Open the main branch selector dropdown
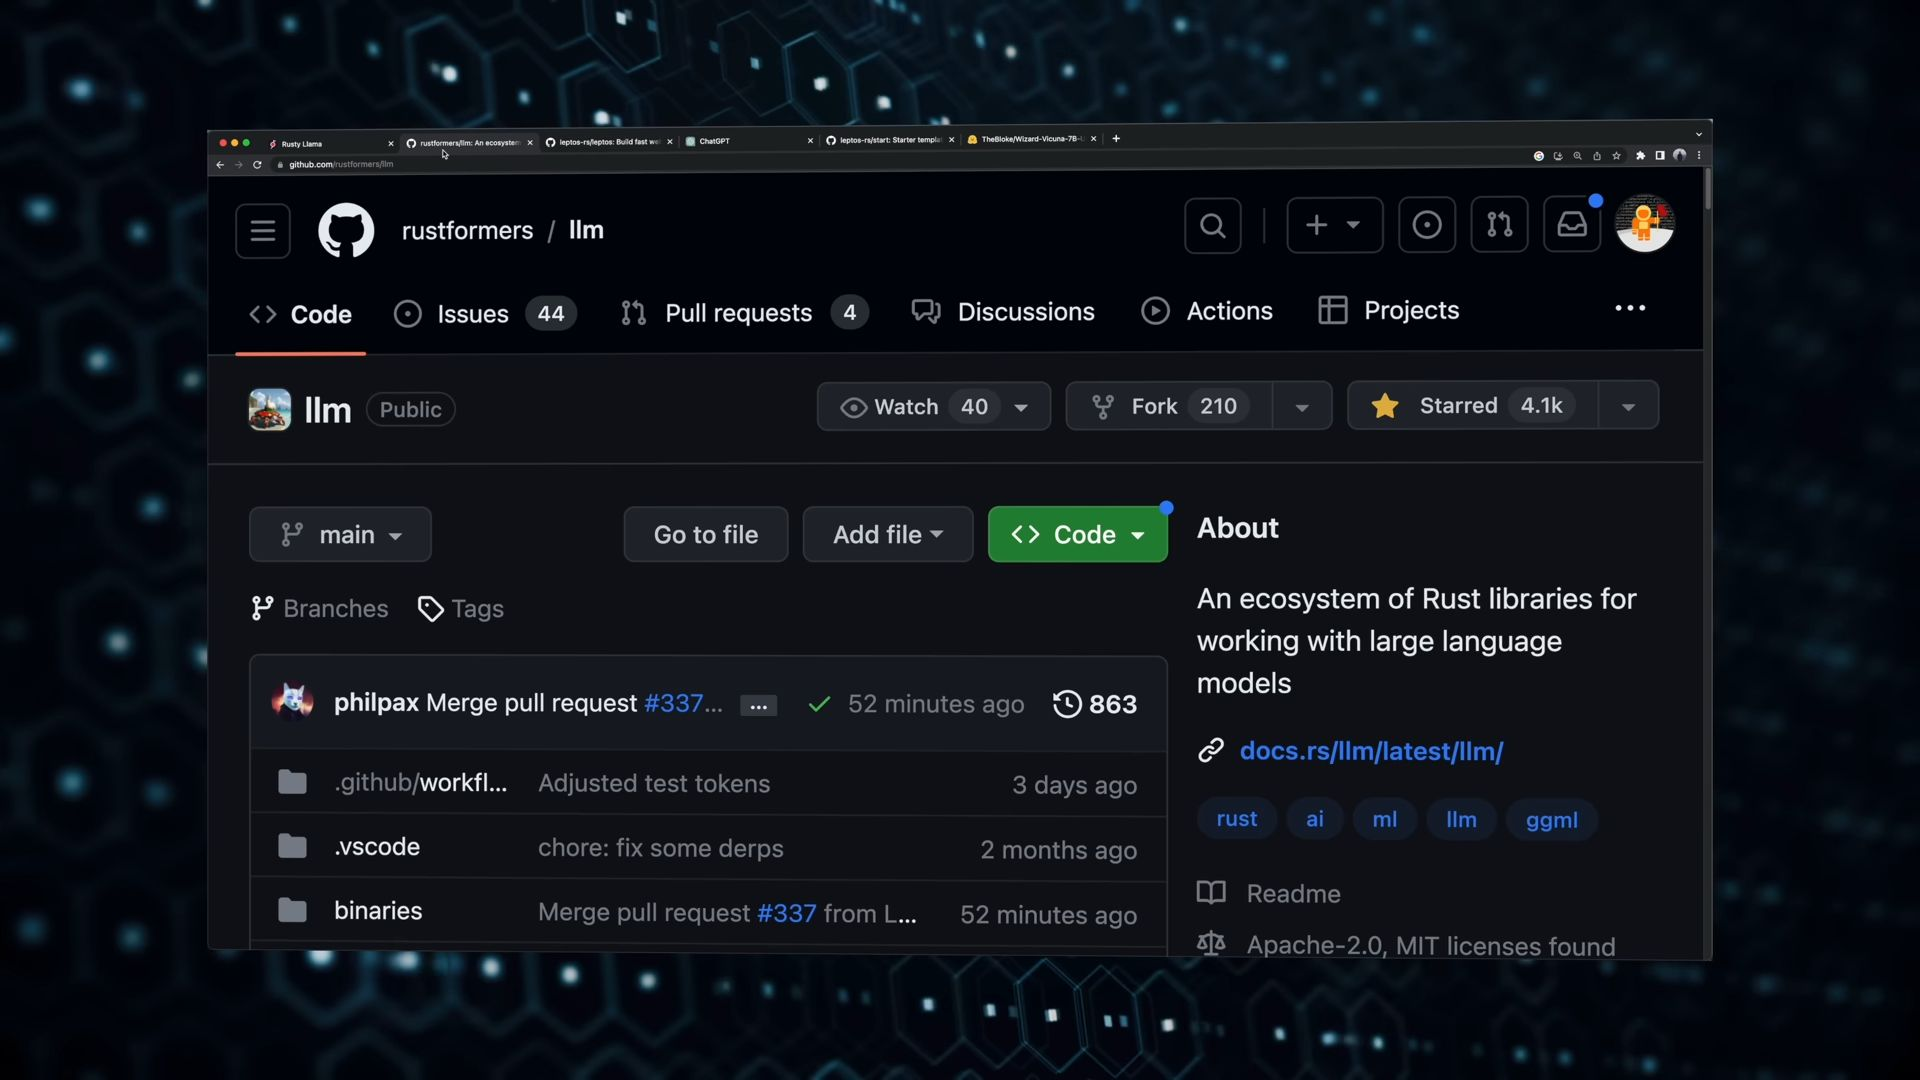1920x1080 pixels. 340,535
